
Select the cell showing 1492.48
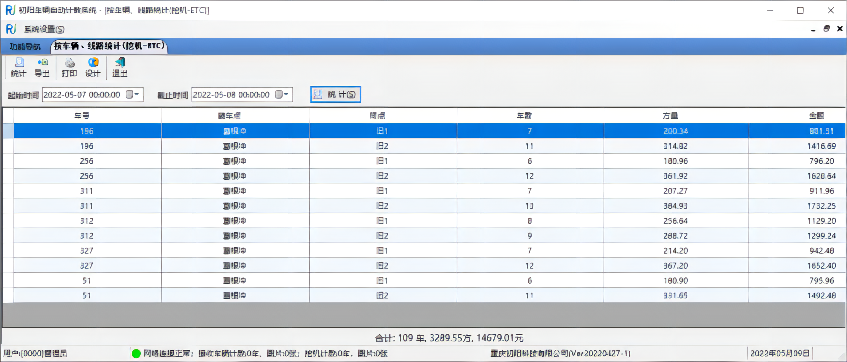pos(797,296)
